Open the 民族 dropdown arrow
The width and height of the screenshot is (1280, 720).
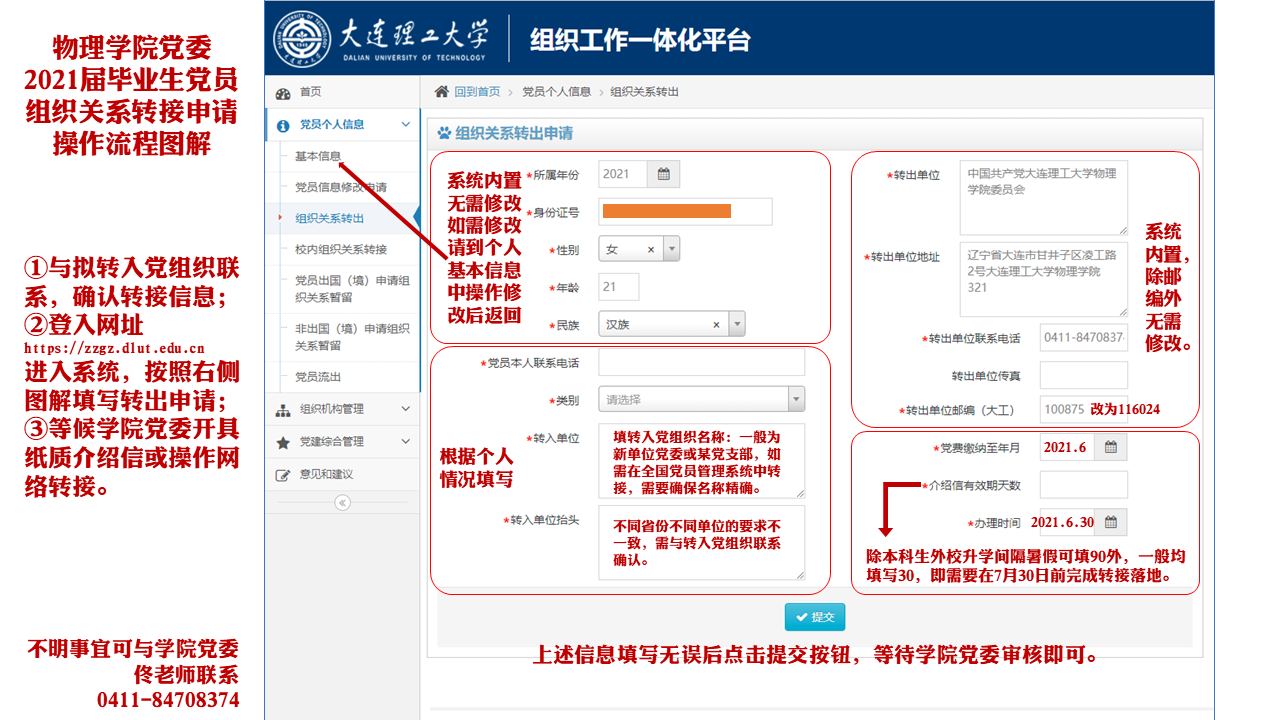tap(737, 325)
